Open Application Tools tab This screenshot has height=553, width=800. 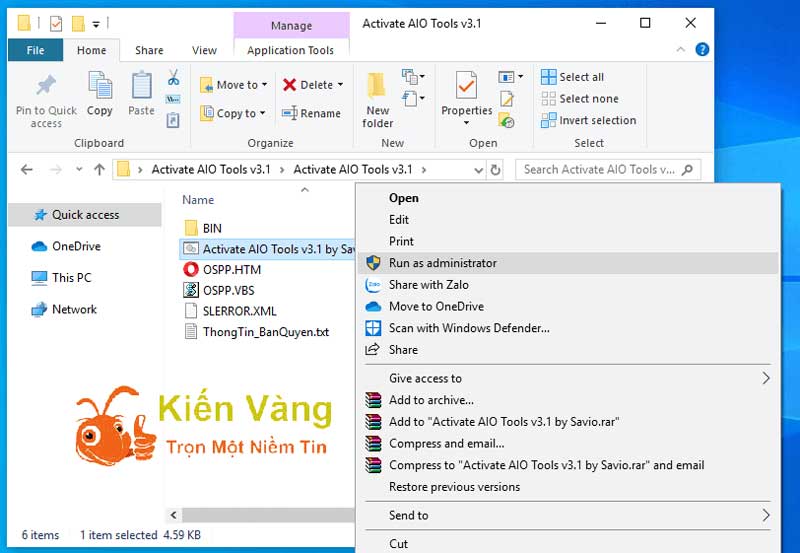click(x=290, y=50)
